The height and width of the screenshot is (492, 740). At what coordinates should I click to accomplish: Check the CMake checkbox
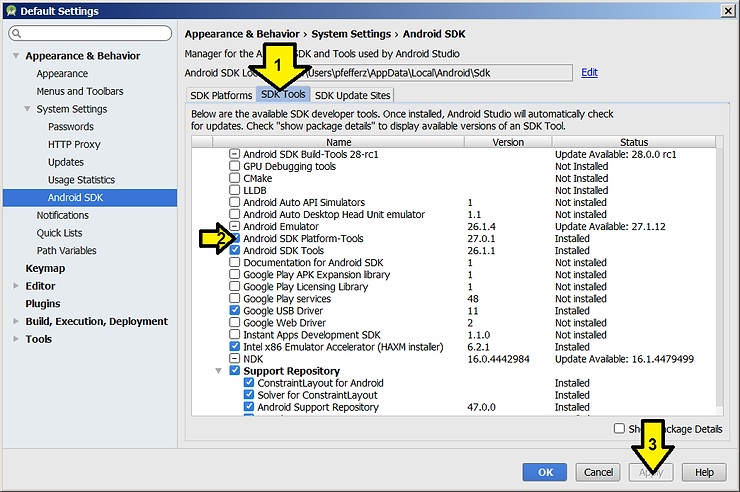[235, 178]
